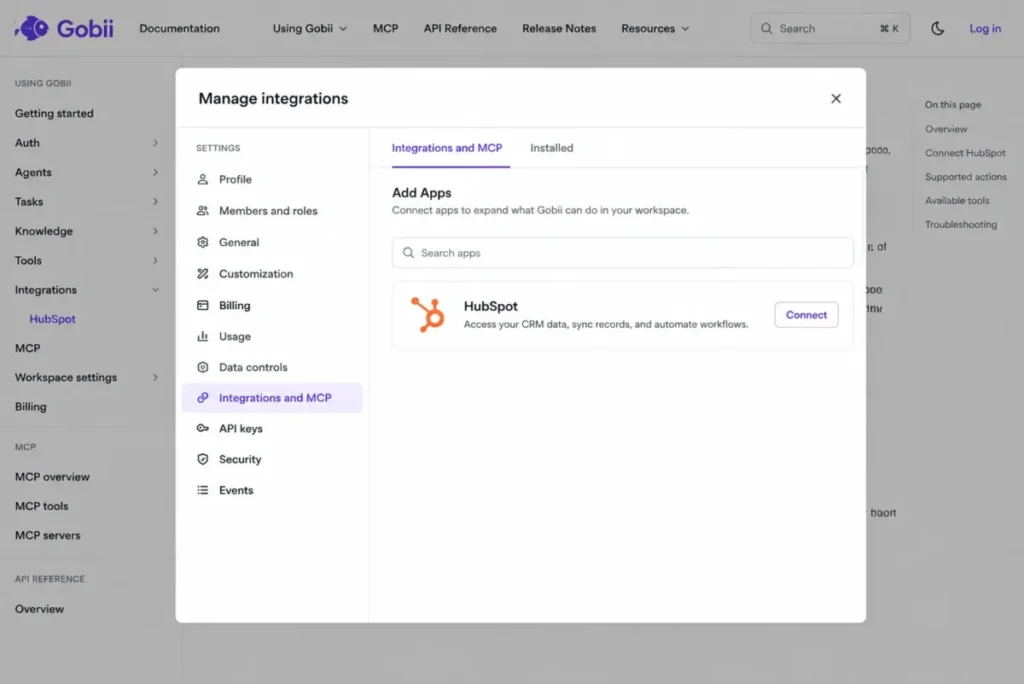Click the Log in link
Image resolution: width=1024 pixels, height=684 pixels.
984,28
